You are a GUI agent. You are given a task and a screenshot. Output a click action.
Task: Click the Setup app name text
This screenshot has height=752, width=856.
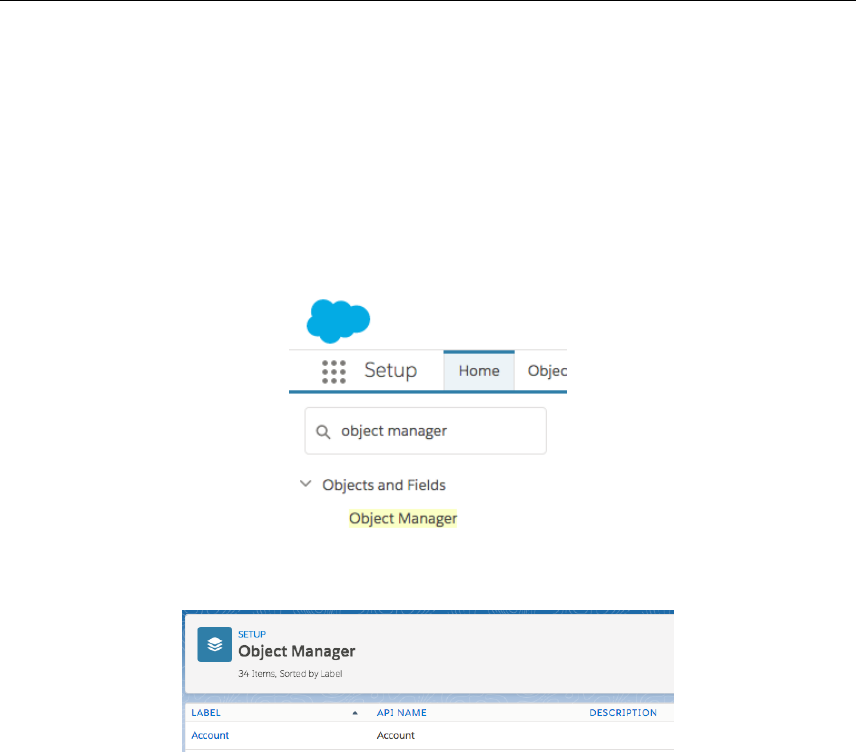pos(391,370)
